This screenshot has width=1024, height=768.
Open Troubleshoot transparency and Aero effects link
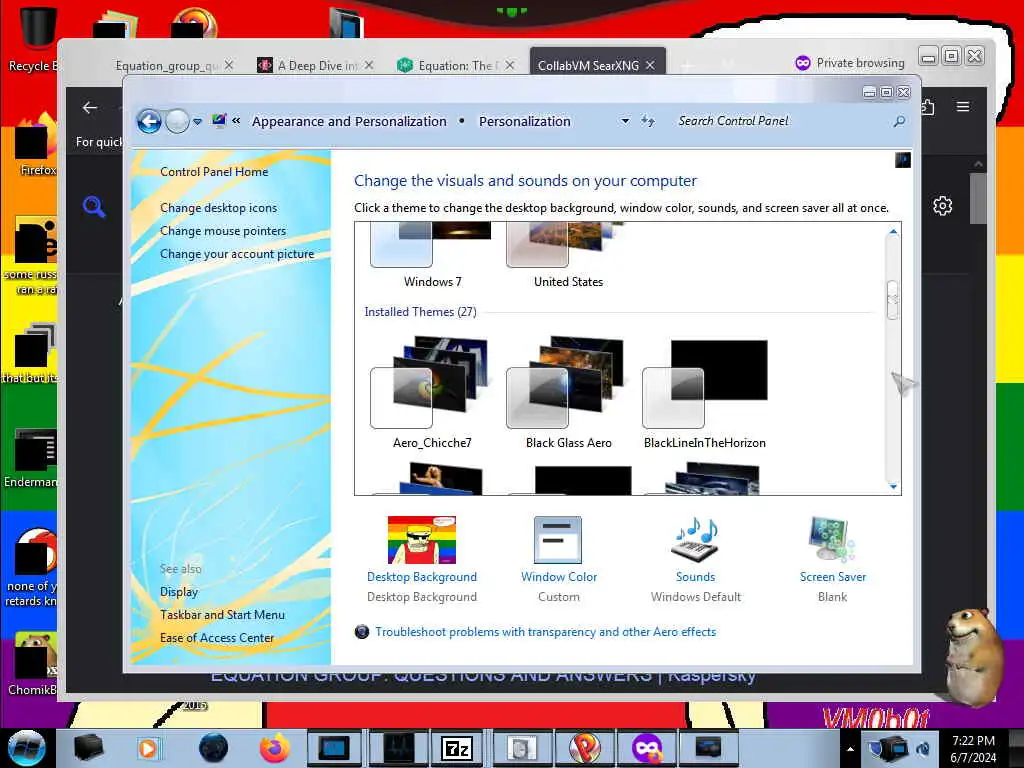click(545, 632)
